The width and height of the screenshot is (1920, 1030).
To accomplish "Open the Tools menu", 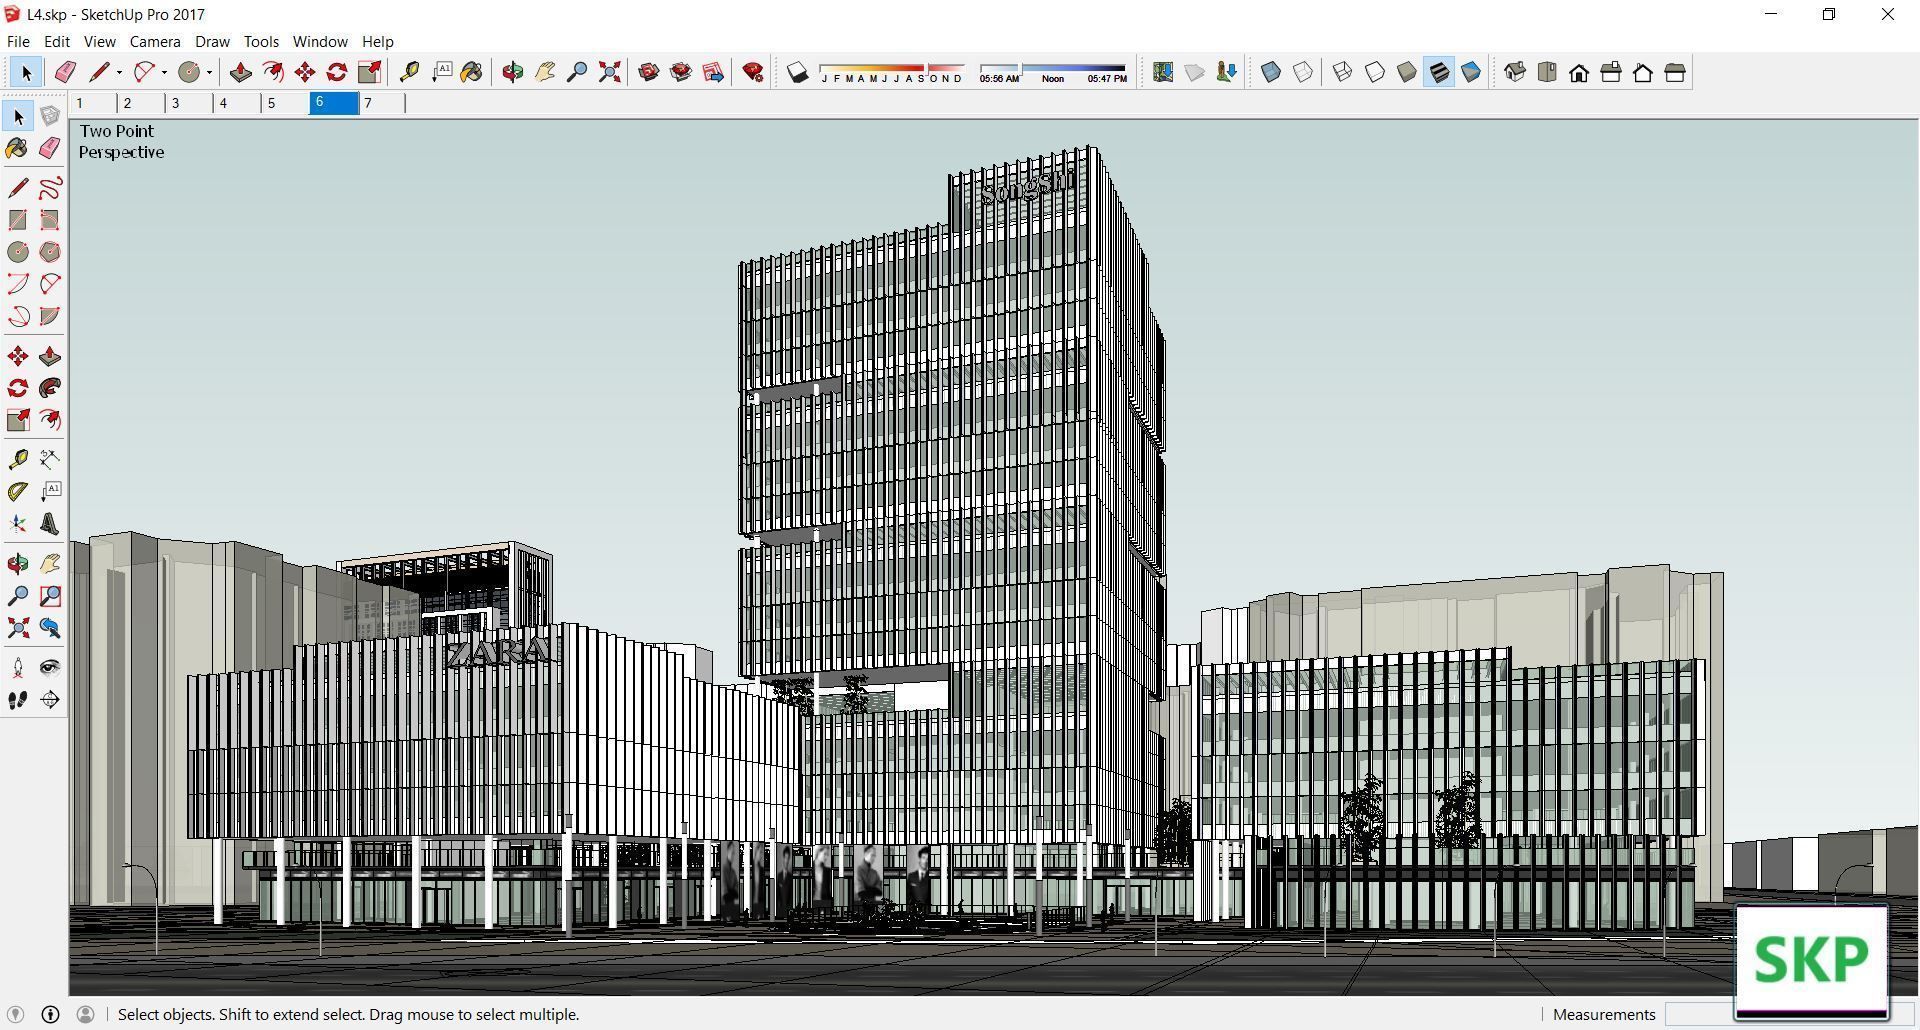I will (261, 41).
